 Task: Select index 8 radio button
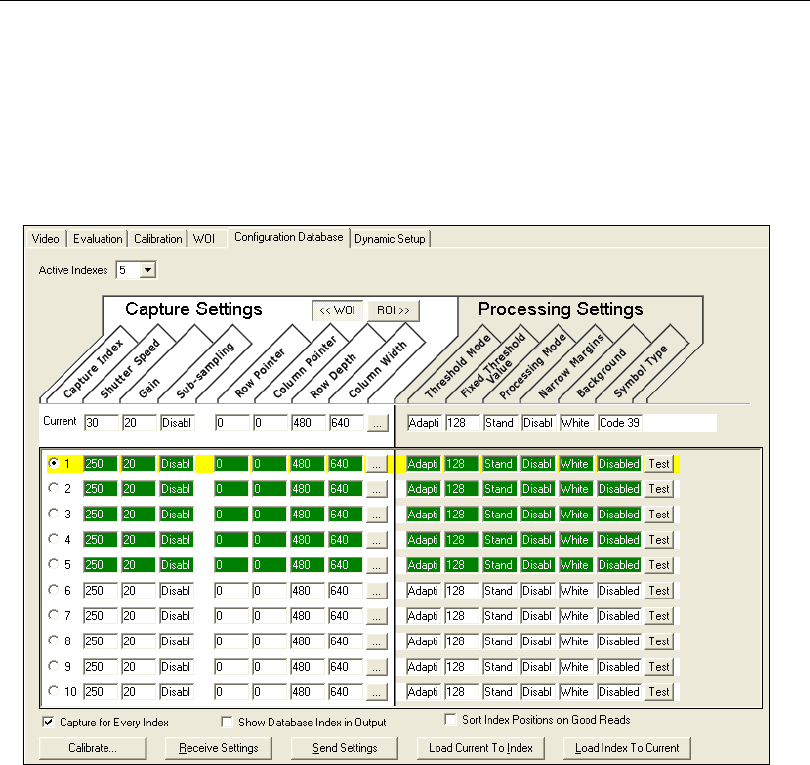point(53,639)
